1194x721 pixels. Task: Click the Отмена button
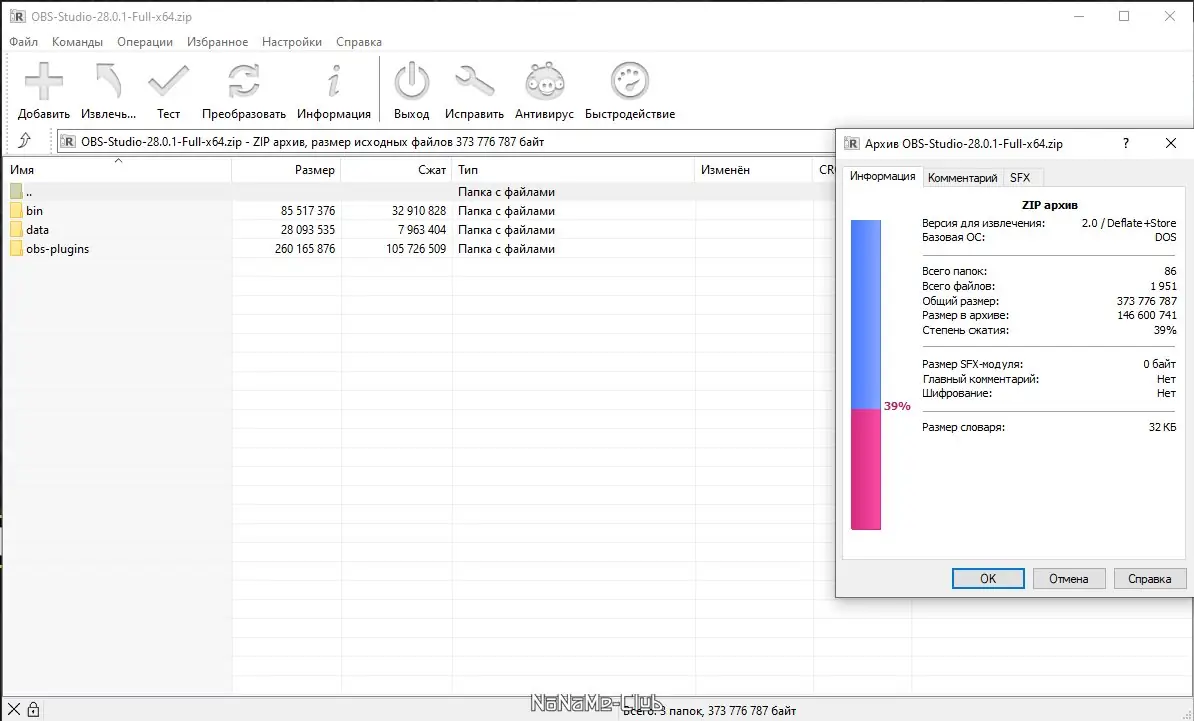(x=1068, y=578)
